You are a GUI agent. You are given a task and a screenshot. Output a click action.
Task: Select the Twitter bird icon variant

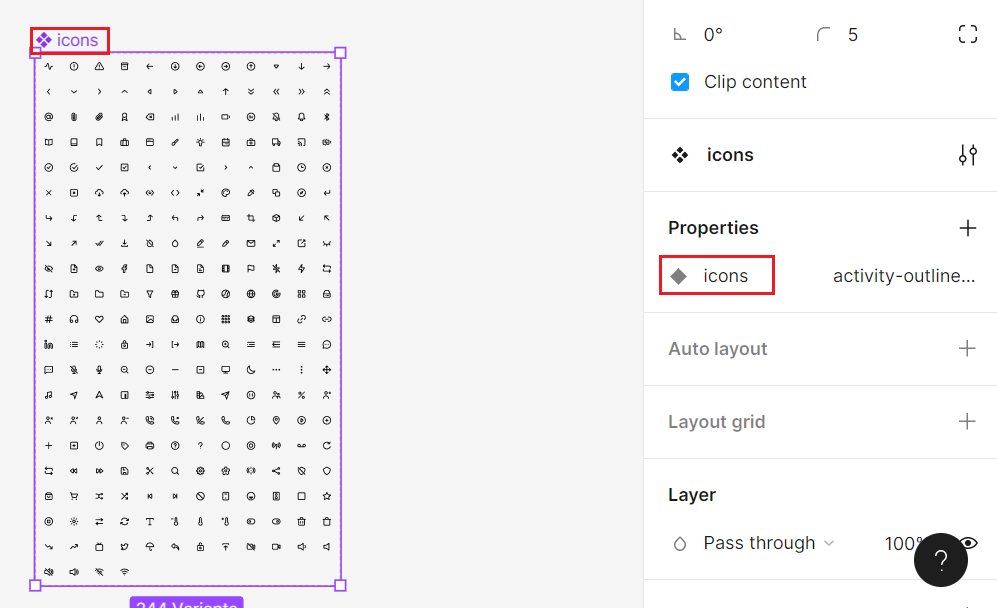pos(124,547)
